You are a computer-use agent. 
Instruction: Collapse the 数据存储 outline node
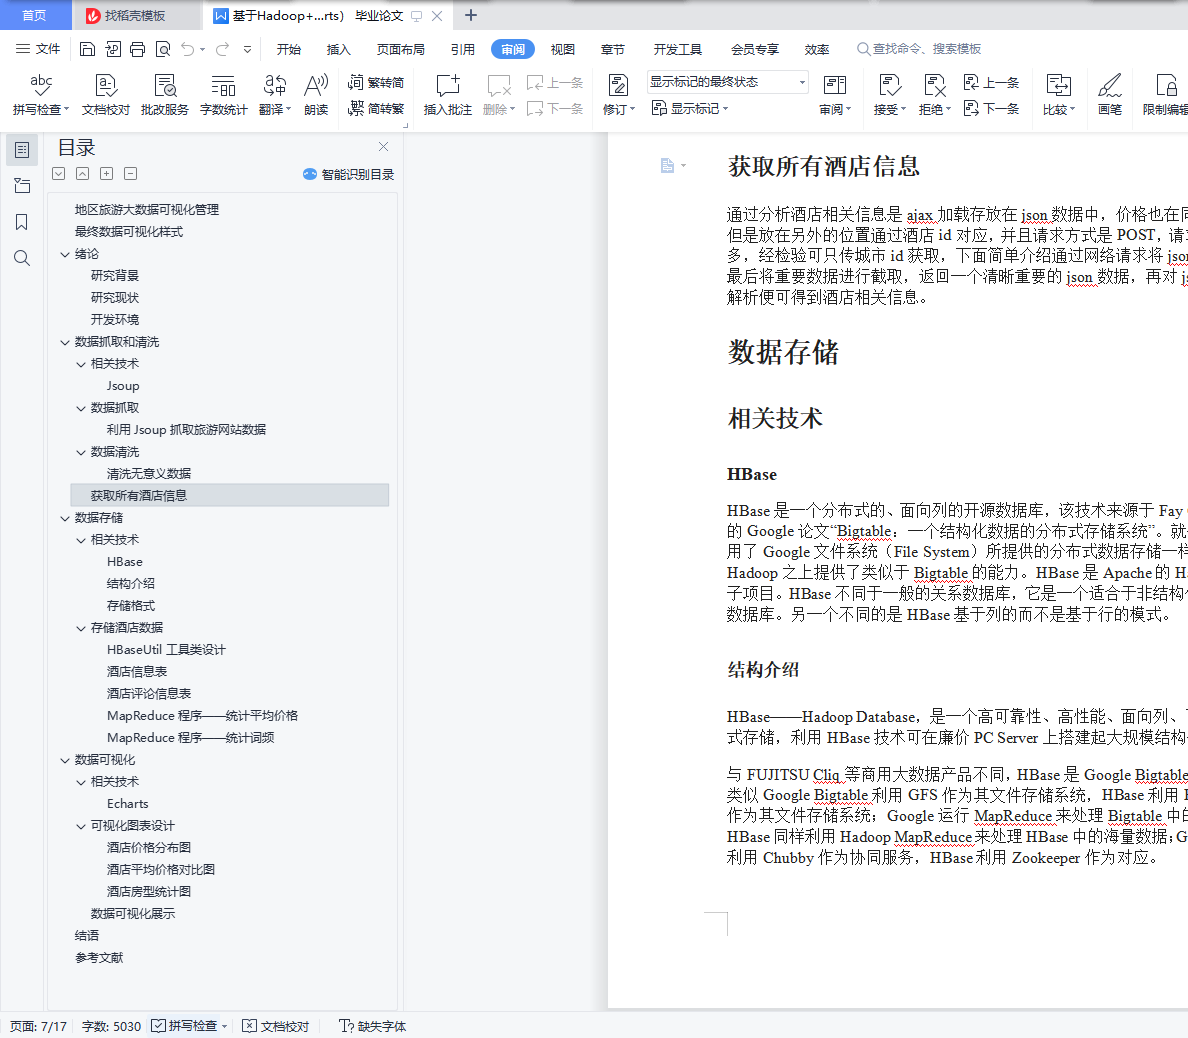(x=64, y=518)
